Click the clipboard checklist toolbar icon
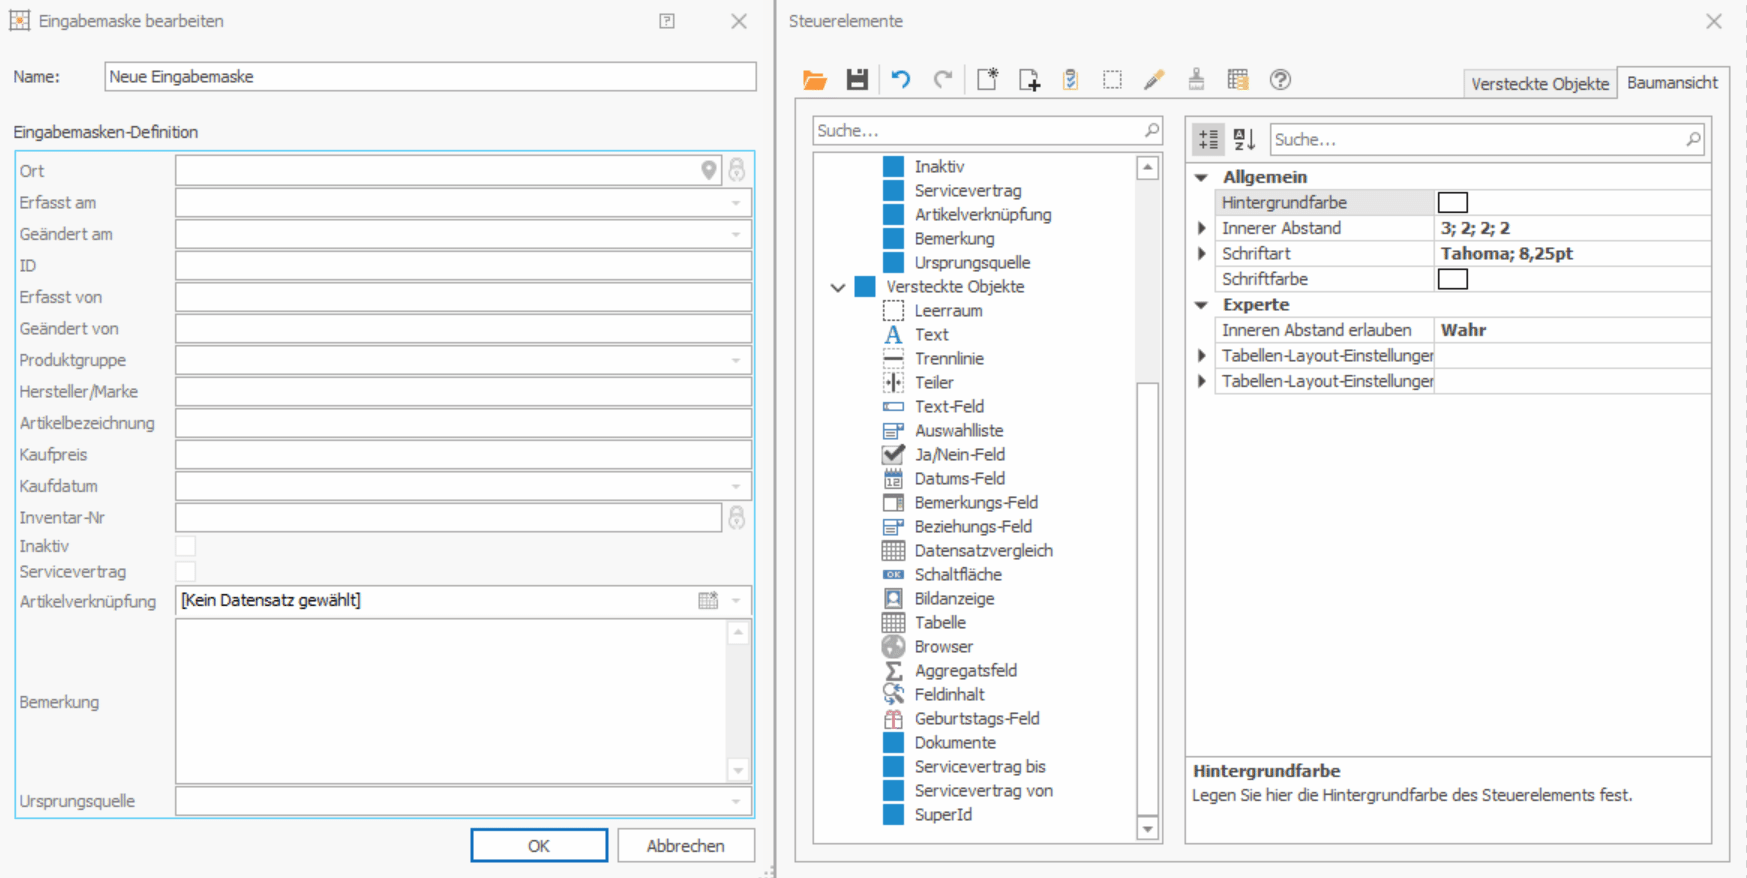The width and height of the screenshot is (1747, 878). [1070, 80]
